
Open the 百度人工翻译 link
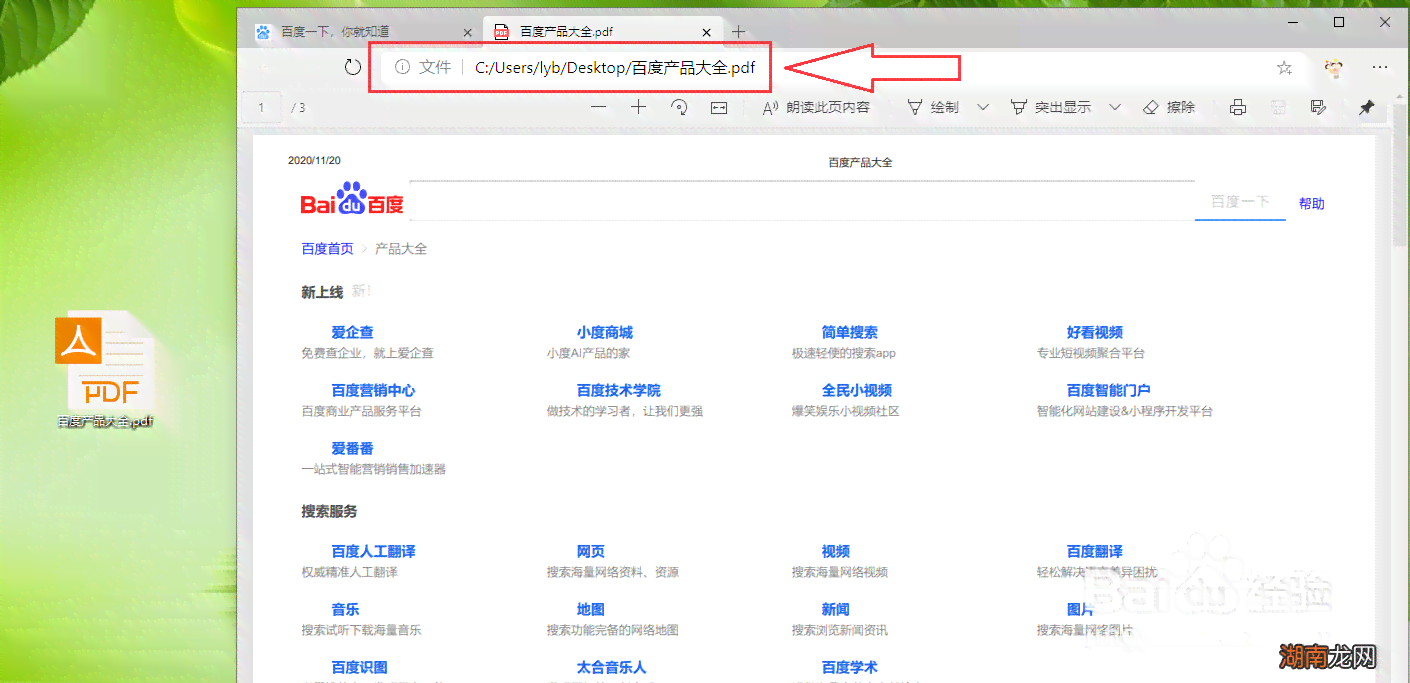[x=373, y=551]
